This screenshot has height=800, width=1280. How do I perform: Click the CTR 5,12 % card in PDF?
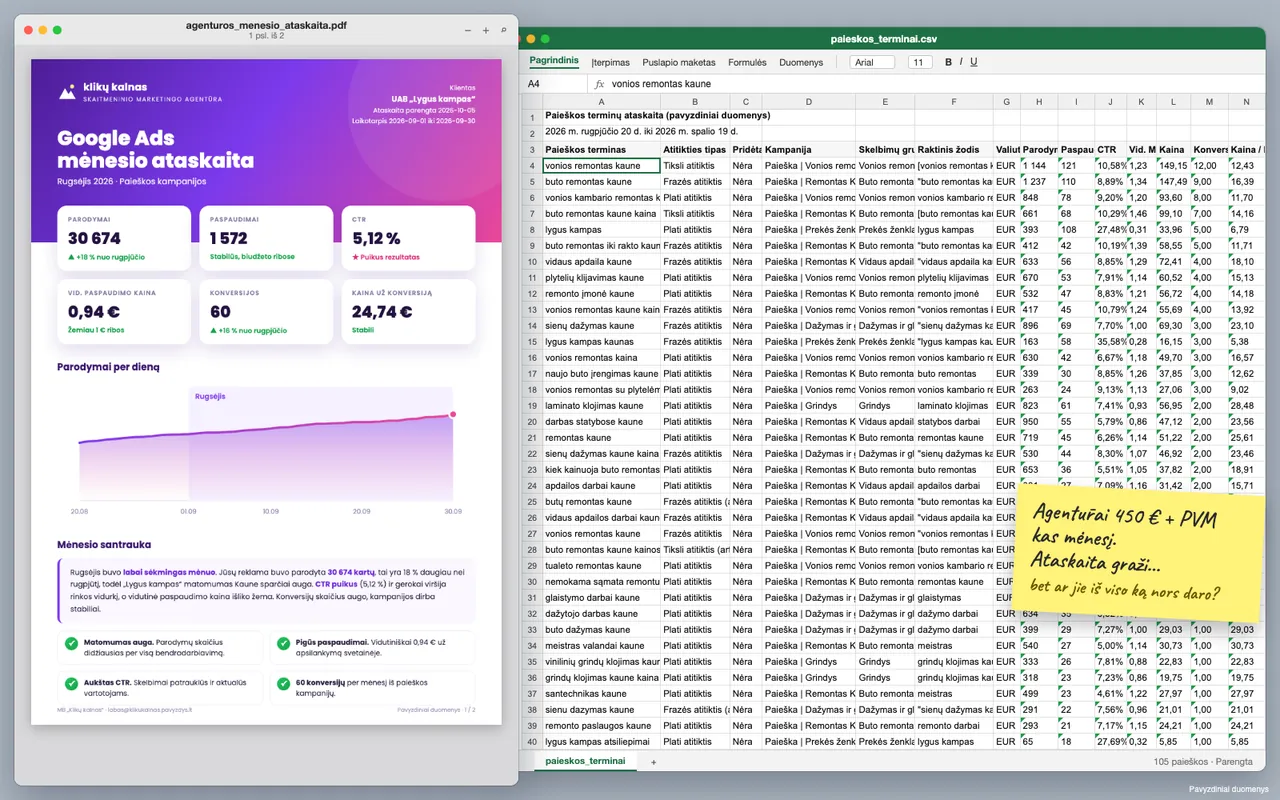coord(408,239)
